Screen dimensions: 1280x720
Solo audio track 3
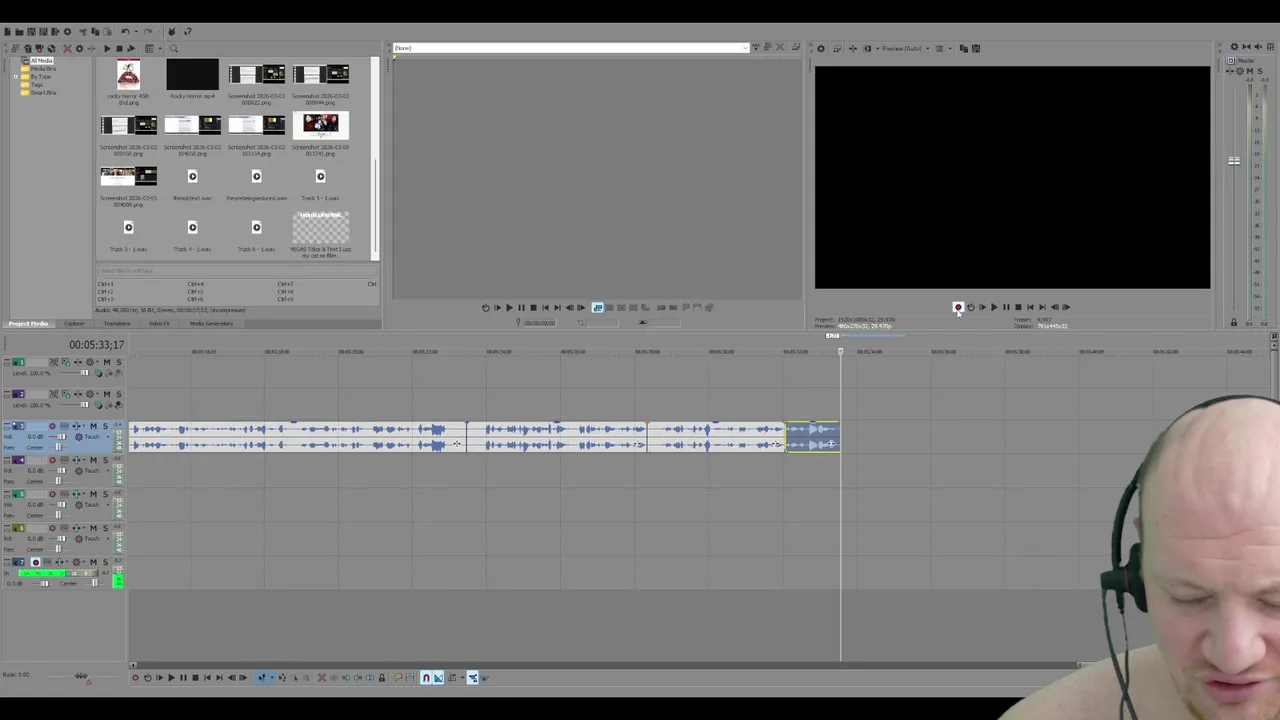106,426
